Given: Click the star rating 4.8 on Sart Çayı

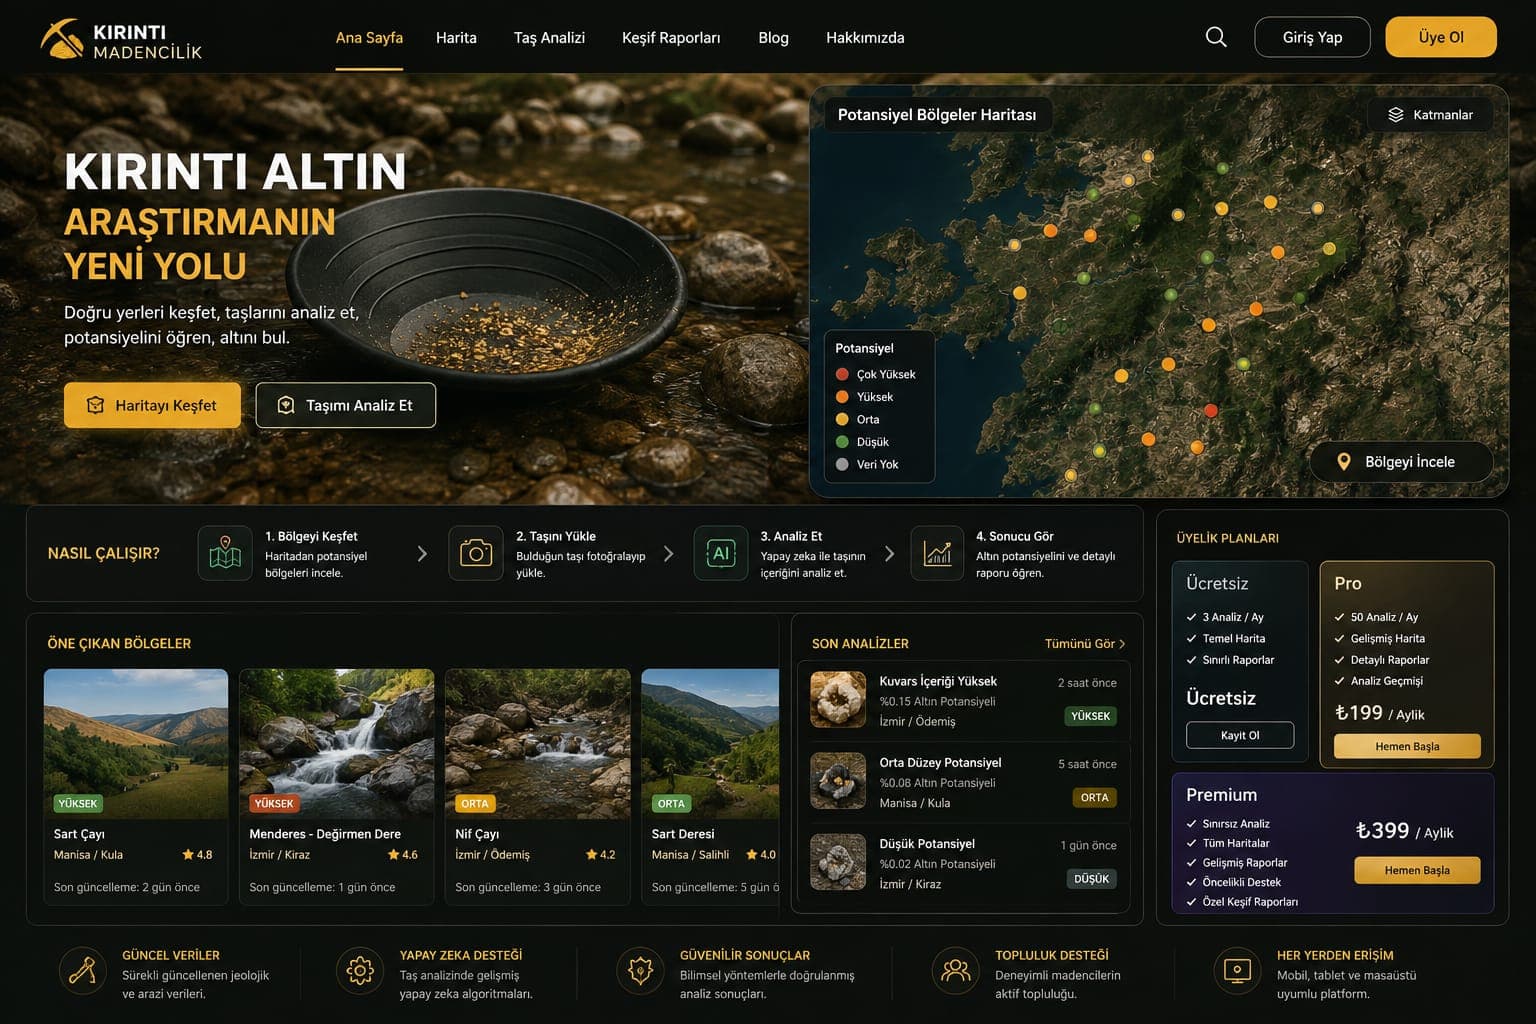Looking at the screenshot, I should point(197,855).
